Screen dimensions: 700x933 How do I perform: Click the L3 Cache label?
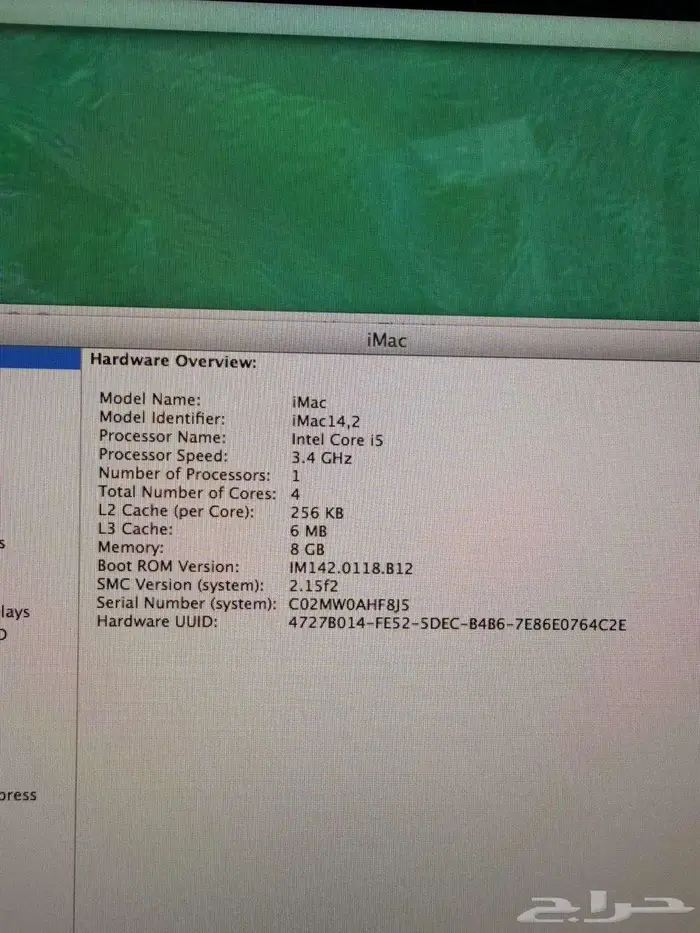pos(135,529)
